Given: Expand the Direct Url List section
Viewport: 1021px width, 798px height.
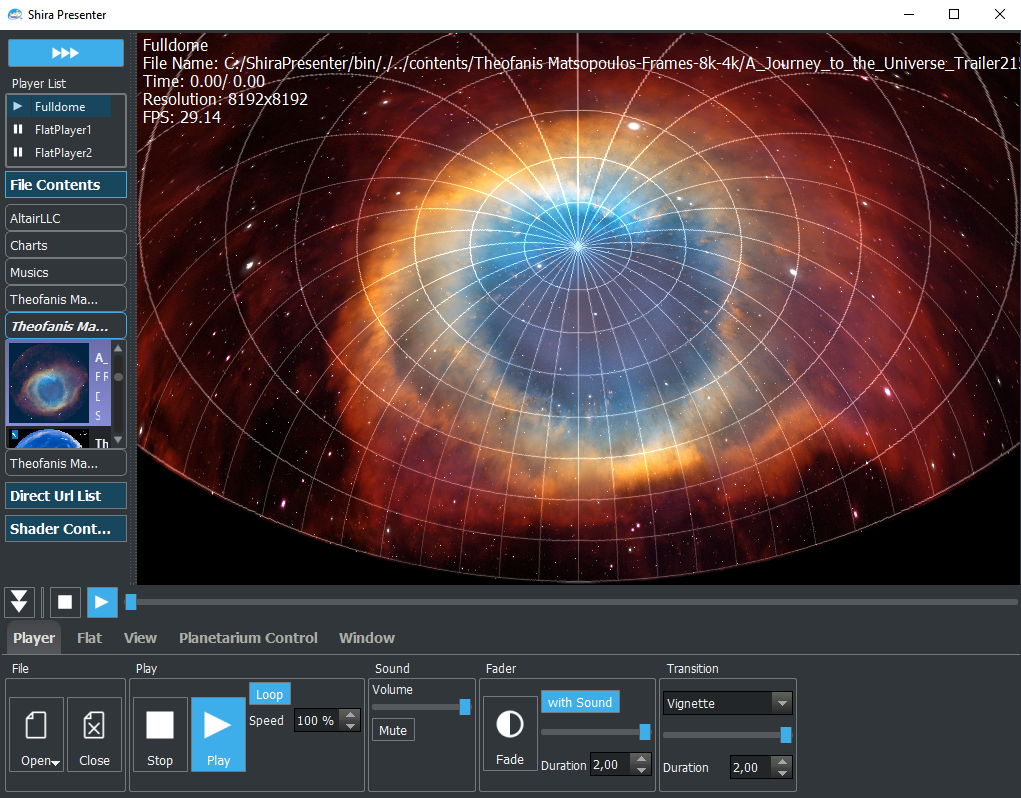Looking at the screenshot, I should pyautogui.click(x=66, y=496).
